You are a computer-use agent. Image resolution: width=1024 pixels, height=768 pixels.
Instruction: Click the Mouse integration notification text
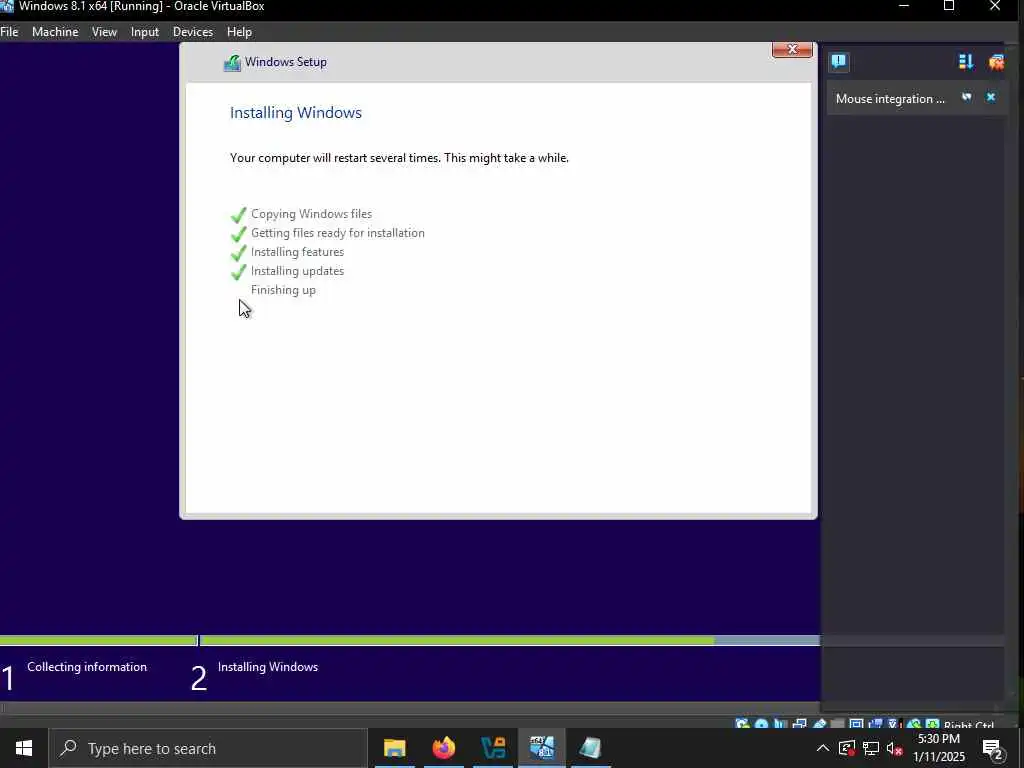(x=890, y=99)
